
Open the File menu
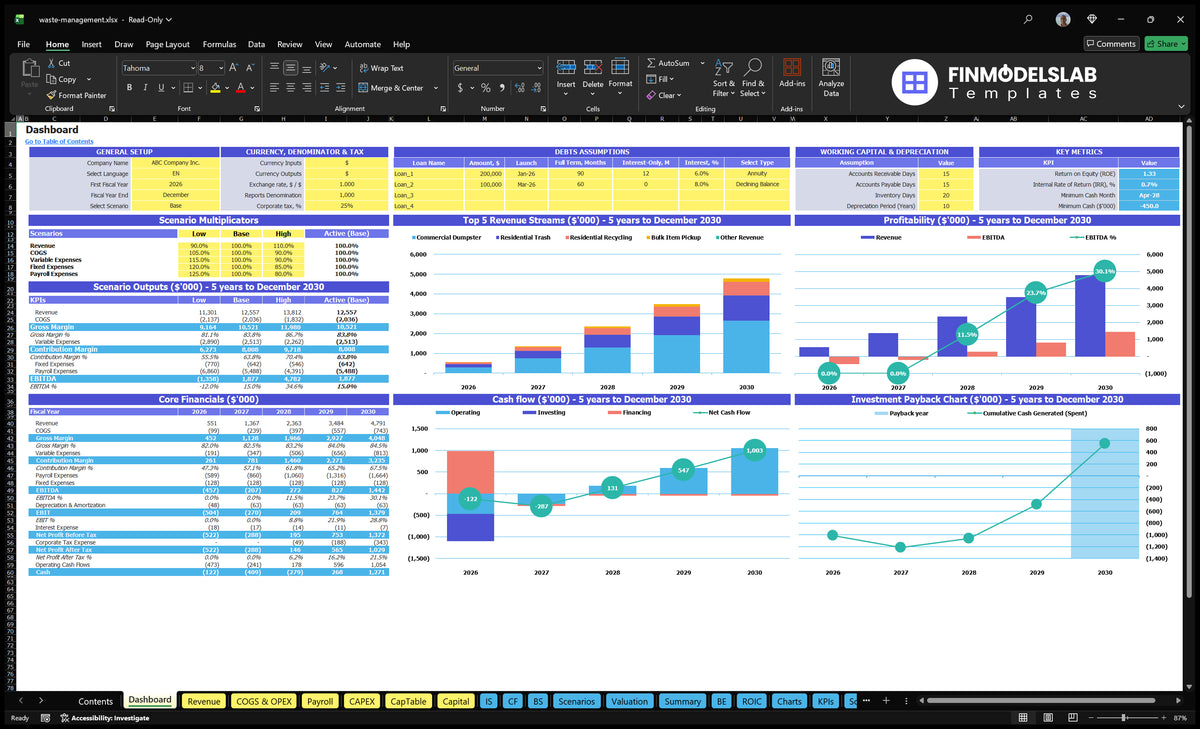23,44
